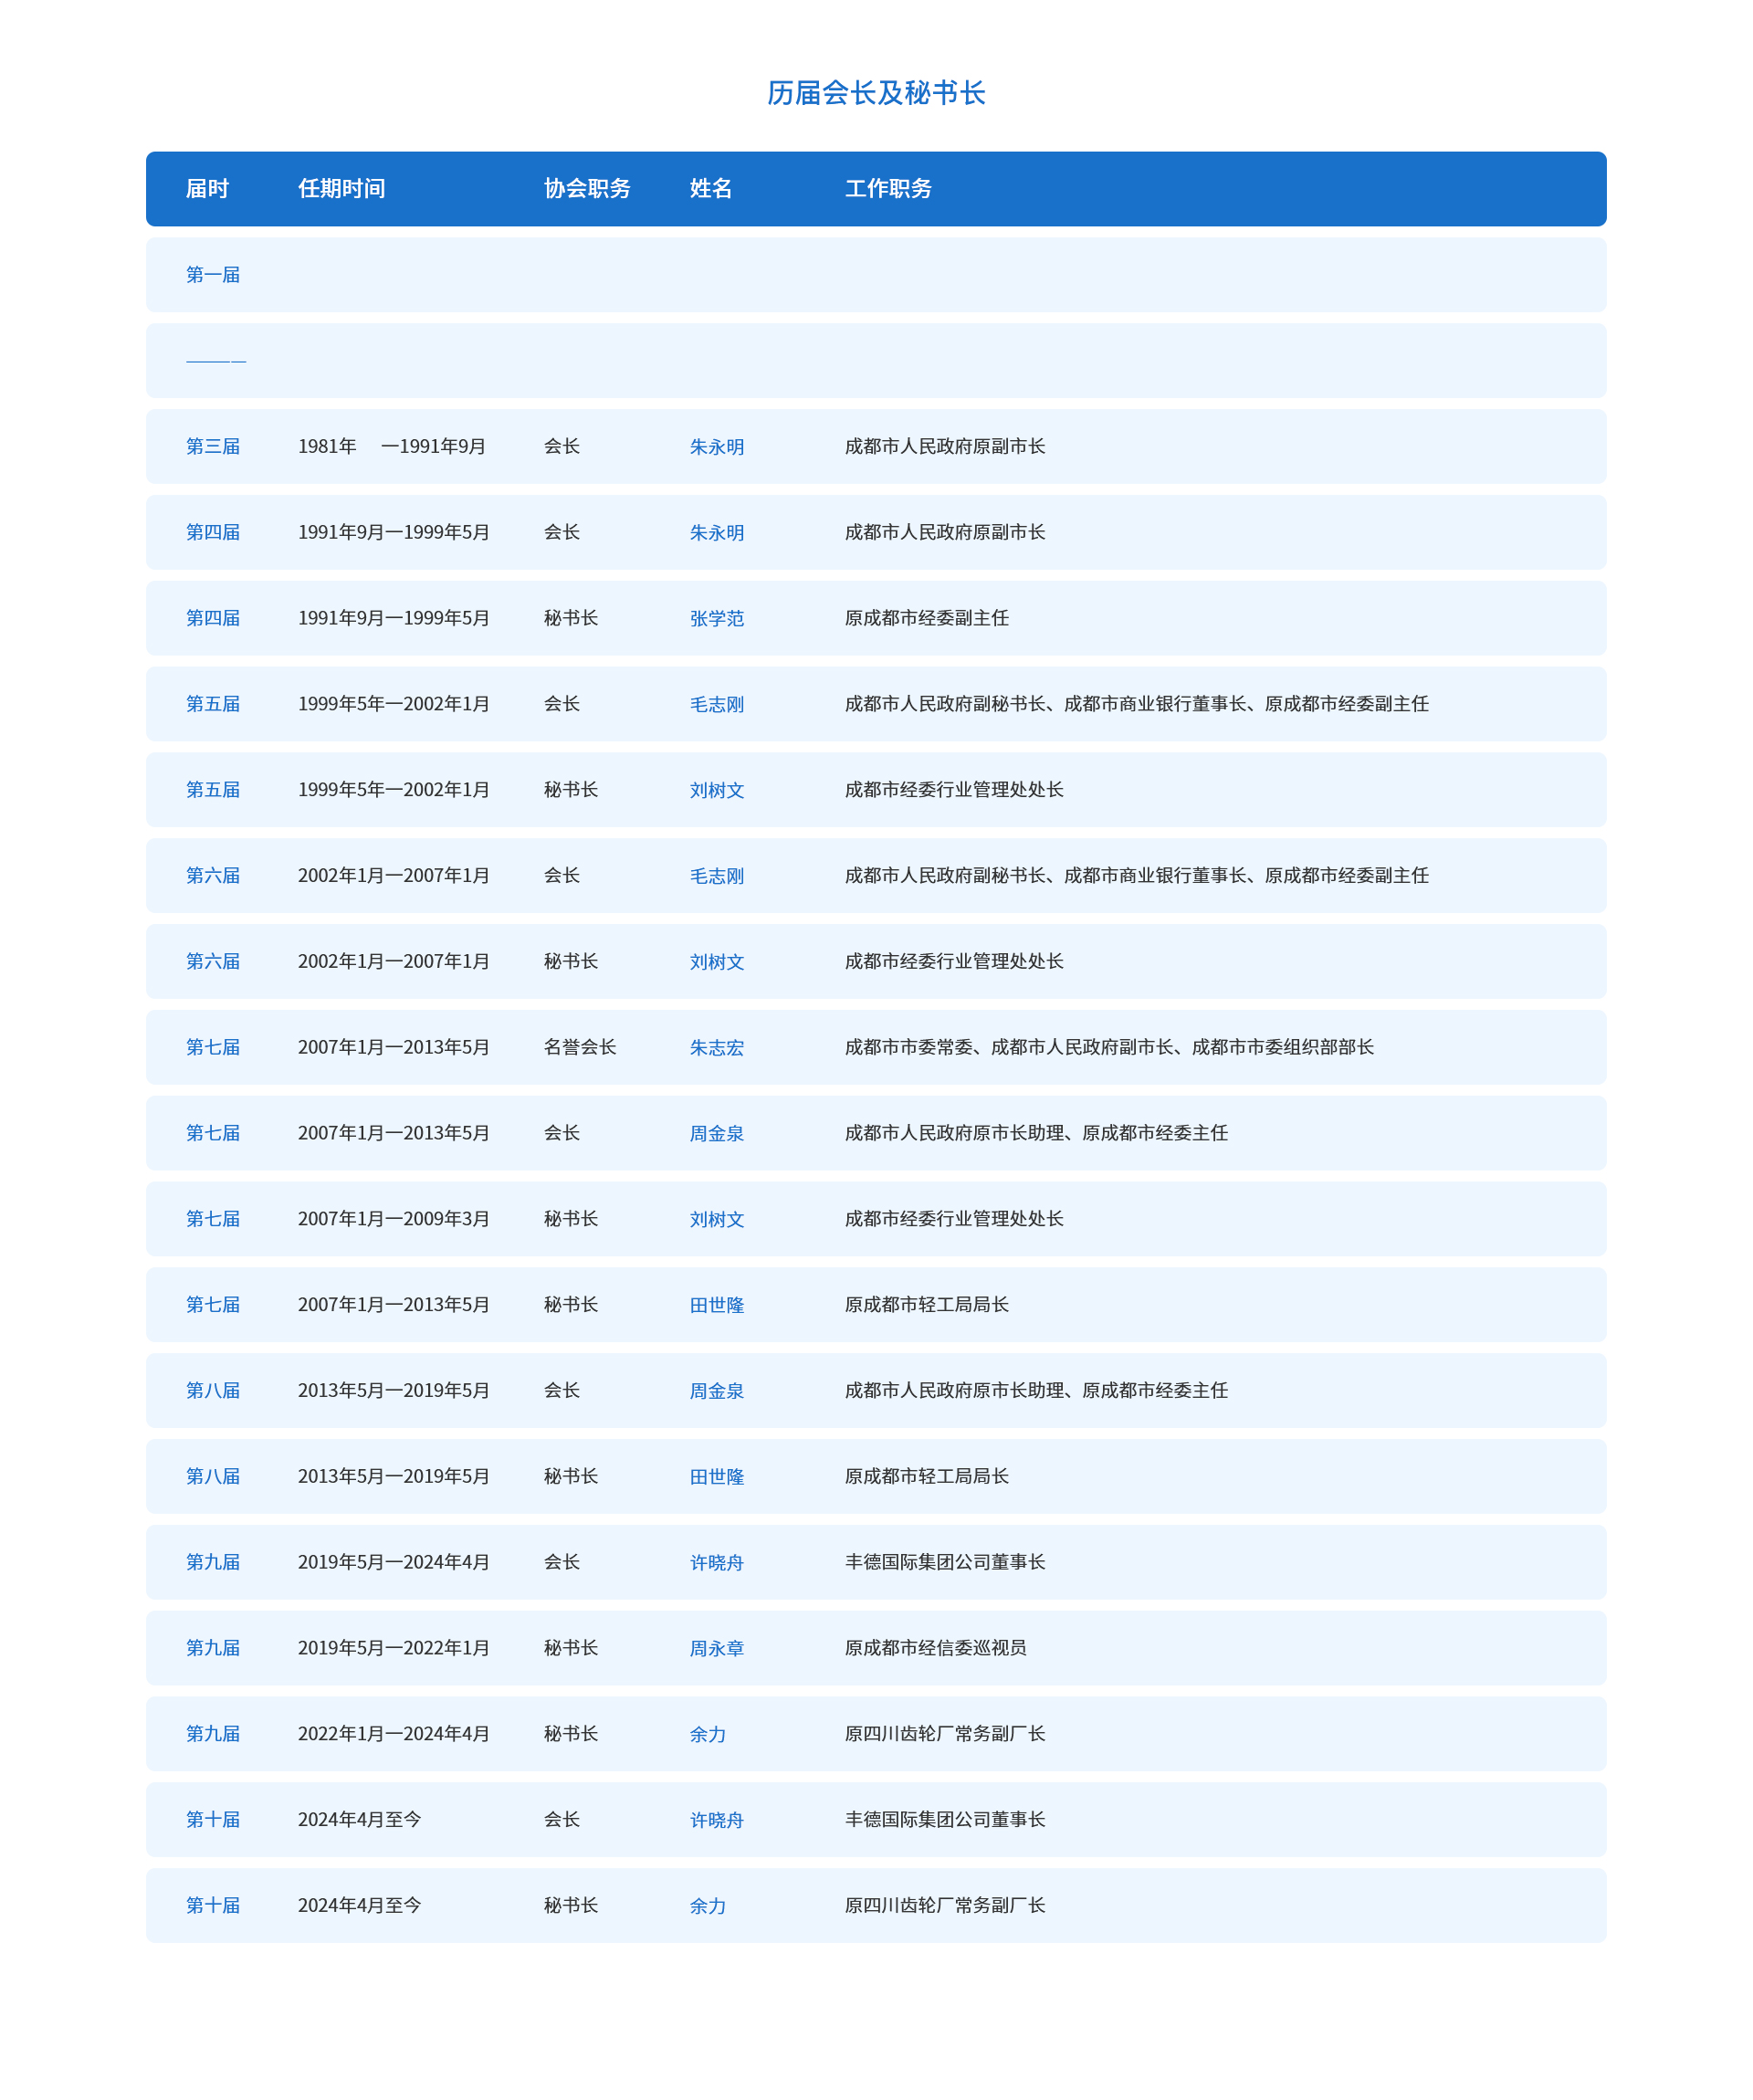Image resolution: width=1753 pixels, height=2100 pixels.
Task: Click 许晓舟 in the 第十届 row
Action: pos(717,1821)
